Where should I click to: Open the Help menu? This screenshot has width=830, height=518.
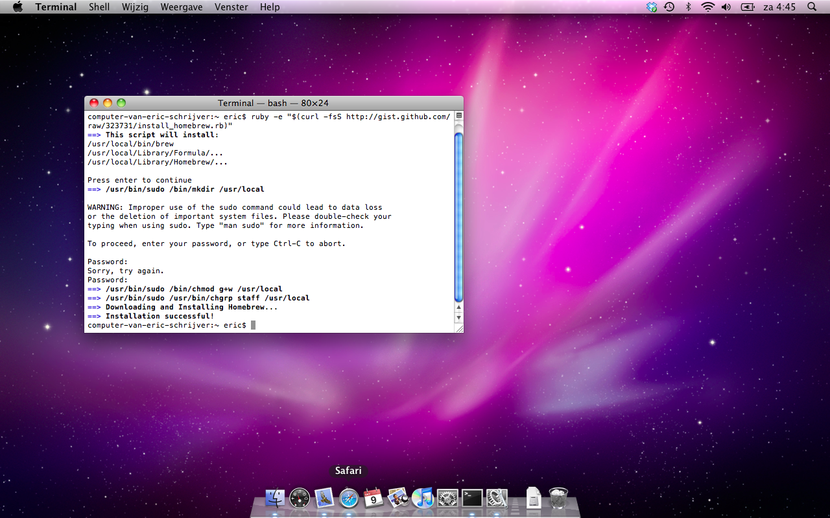[269, 7]
